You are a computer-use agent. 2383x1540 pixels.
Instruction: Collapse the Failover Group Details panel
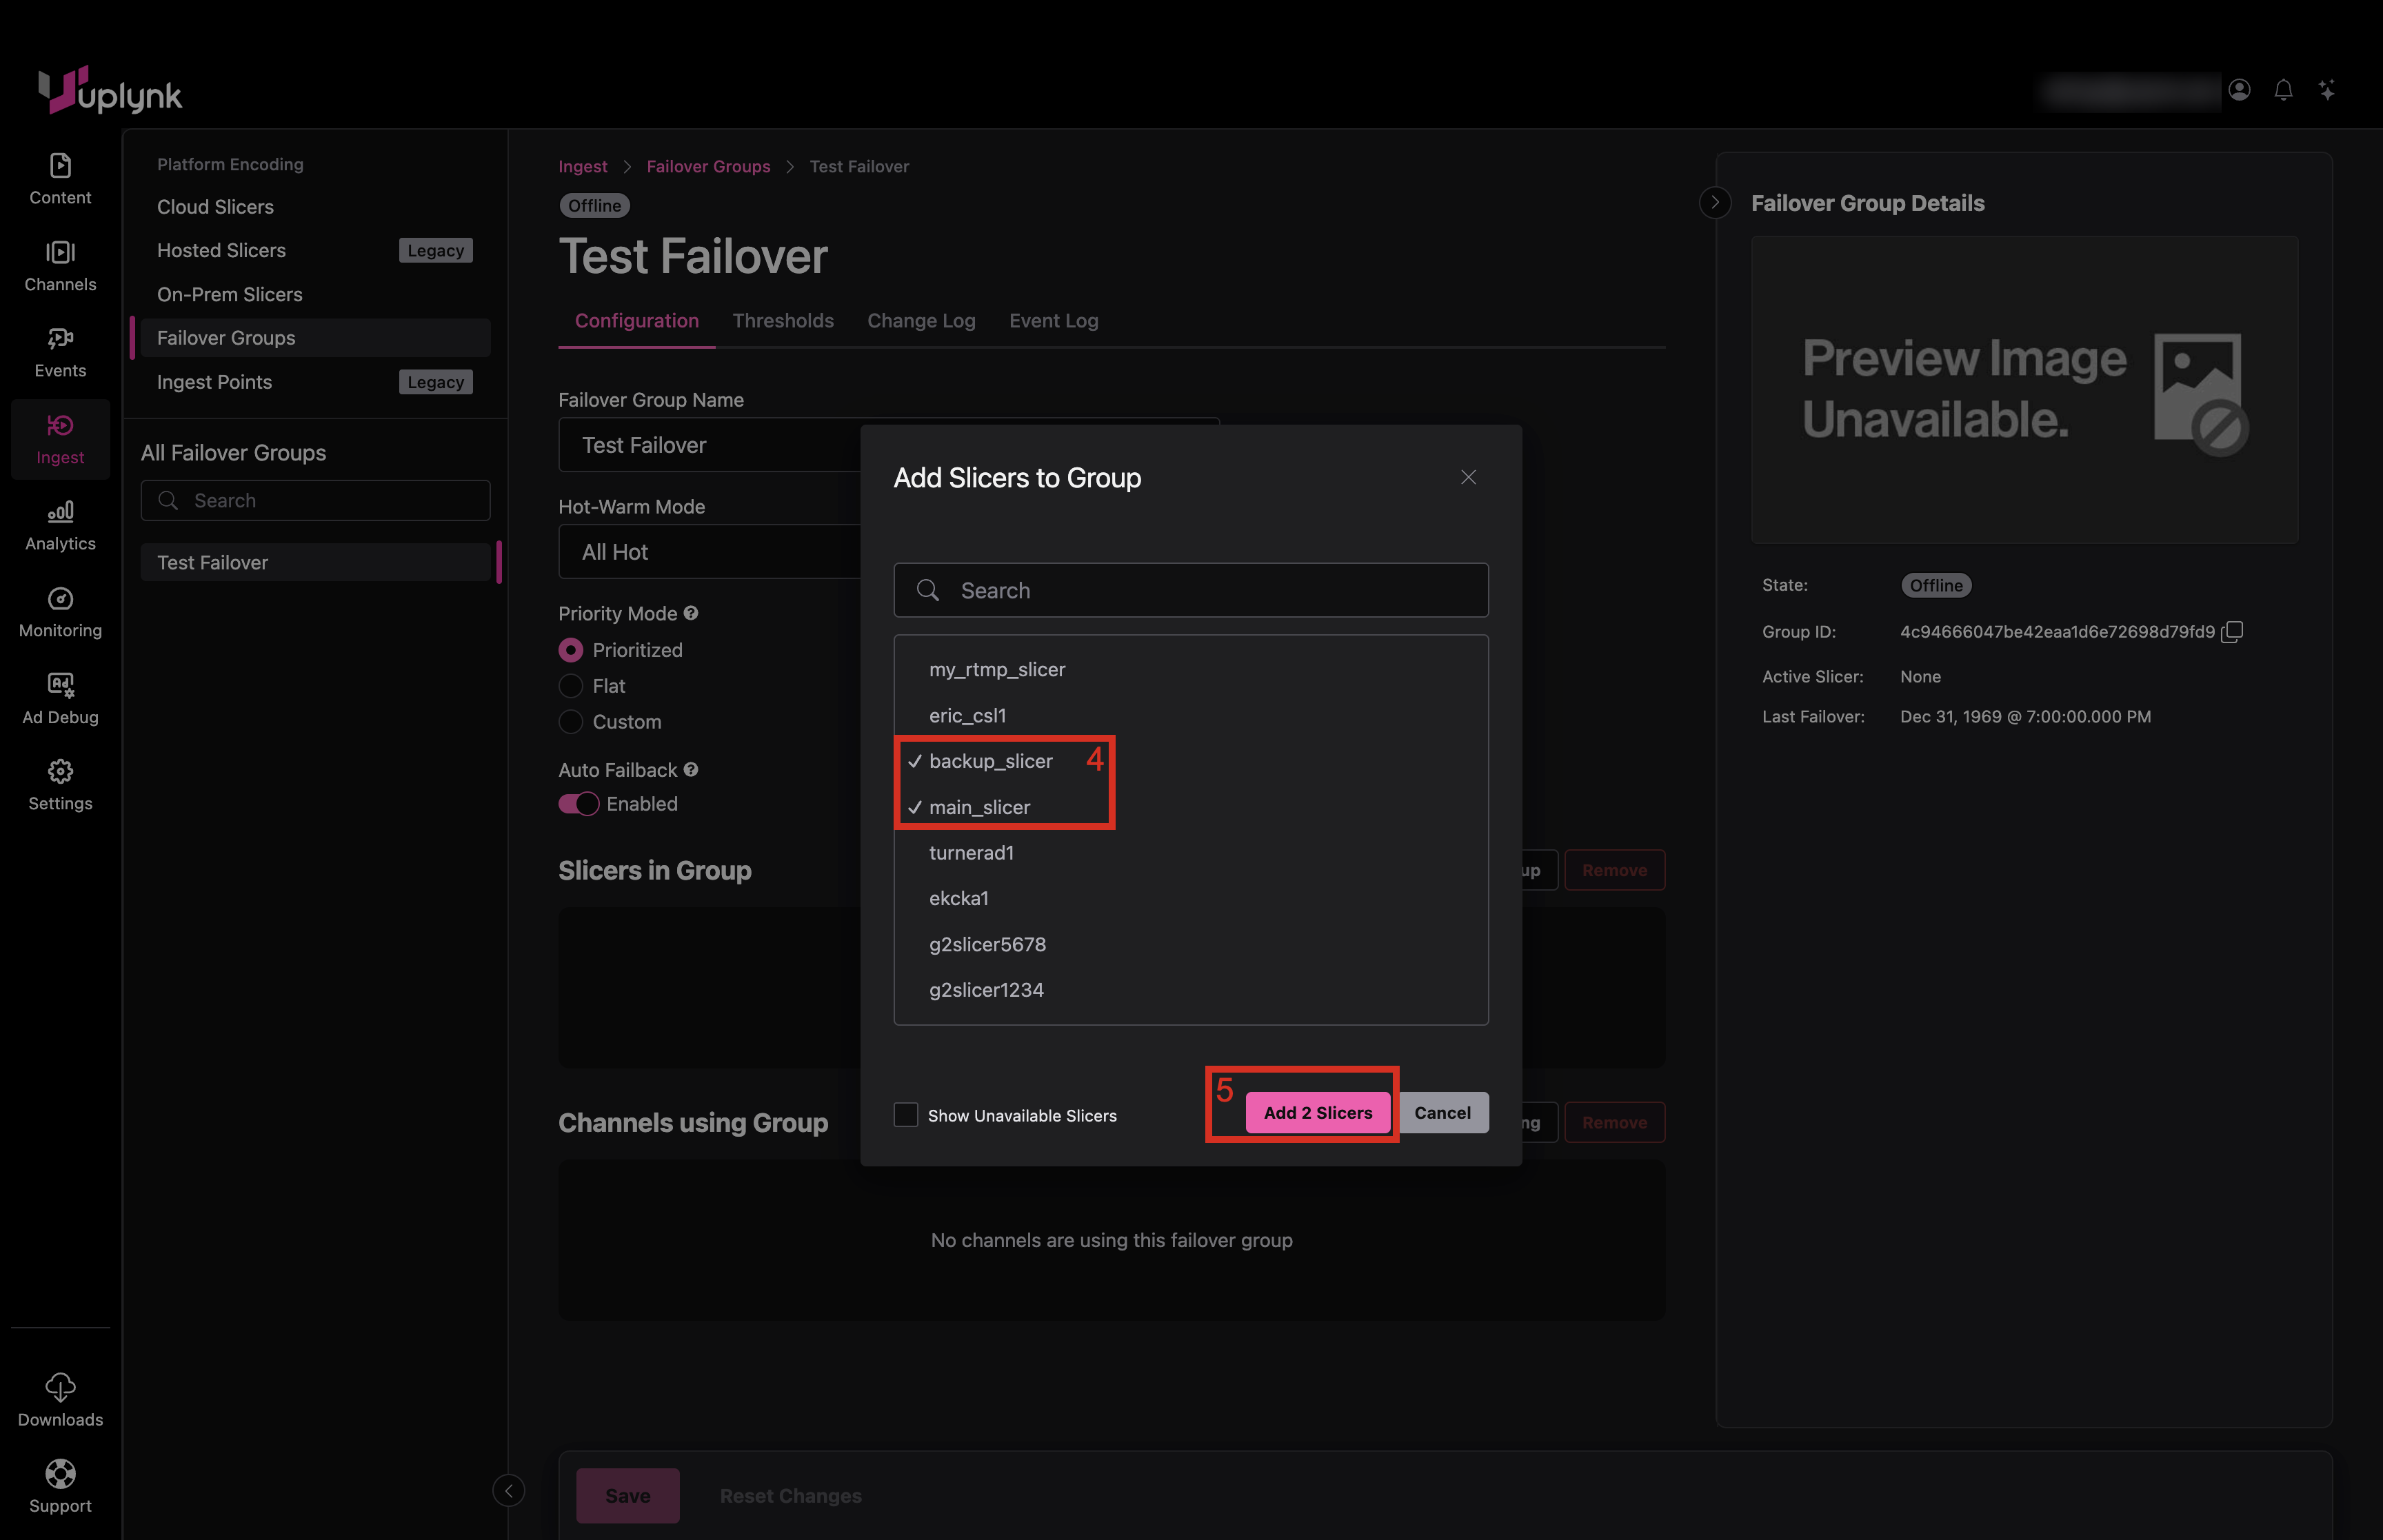click(1715, 203)
